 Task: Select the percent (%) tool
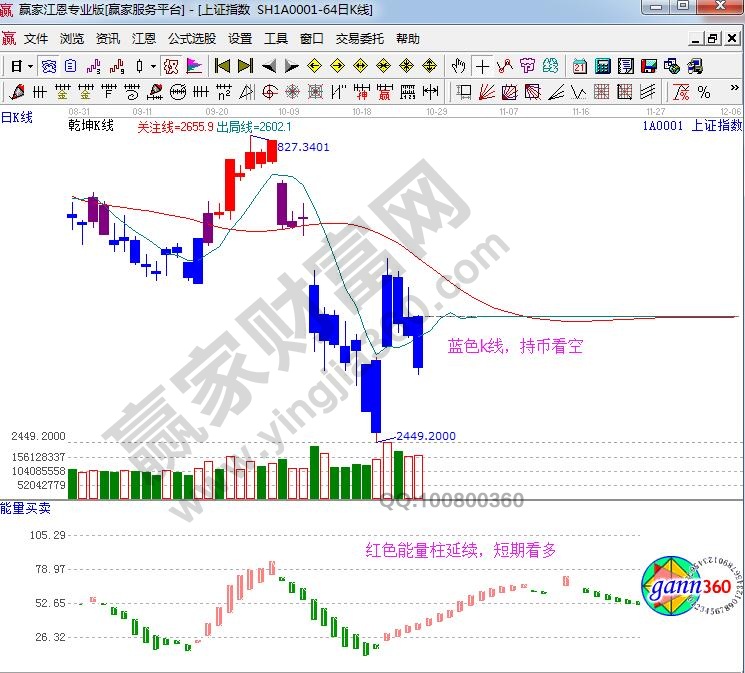tap(704, 92)
